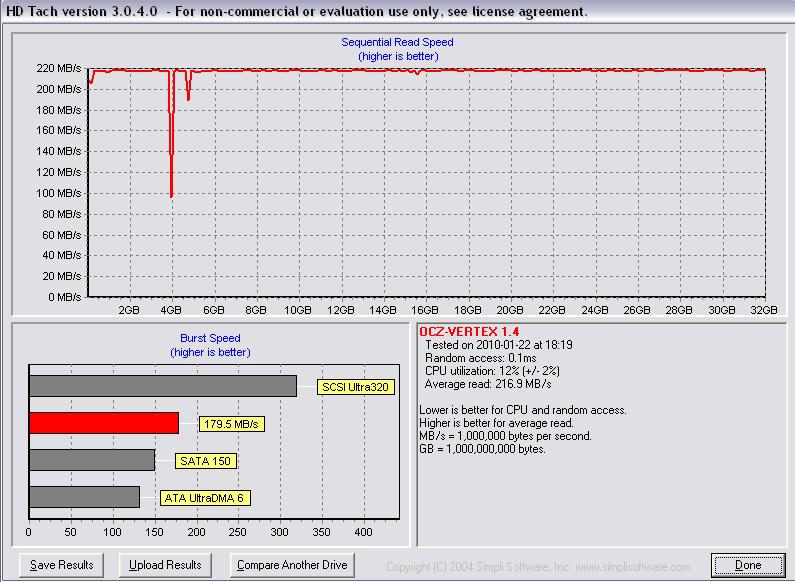The height and width of the screenshot is (582, 795).
Task: Click the 'Random access: 0.1ms' line
Action: (x=481, y=358)
